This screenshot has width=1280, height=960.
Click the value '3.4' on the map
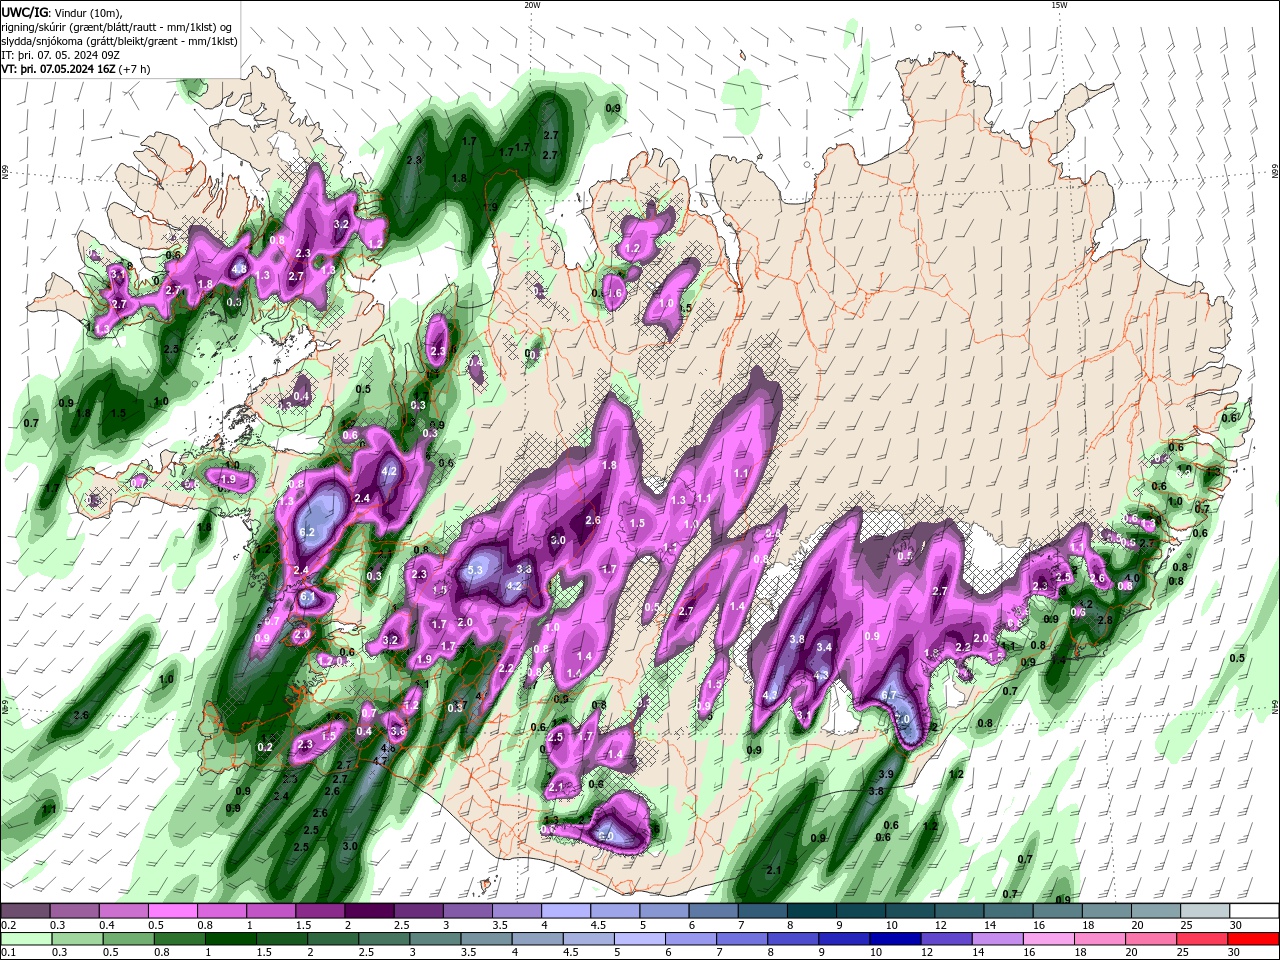(x=824, y=647)
